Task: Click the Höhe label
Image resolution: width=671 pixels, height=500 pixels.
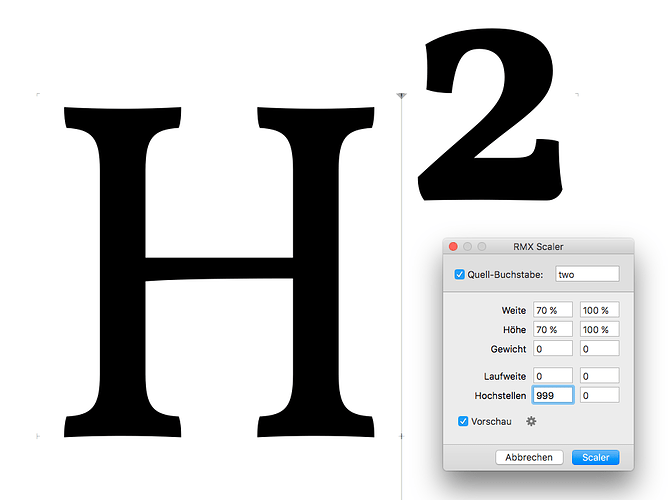Action: click(x=514, y=330)
